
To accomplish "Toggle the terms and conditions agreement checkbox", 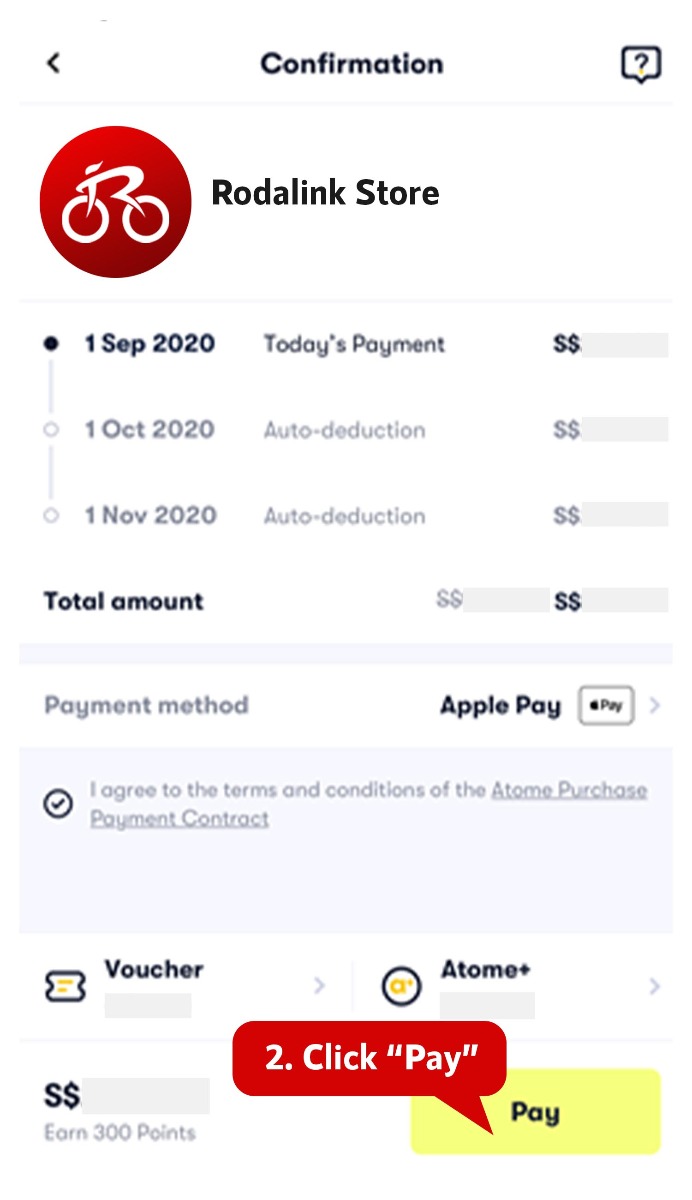I will [59, 805].
